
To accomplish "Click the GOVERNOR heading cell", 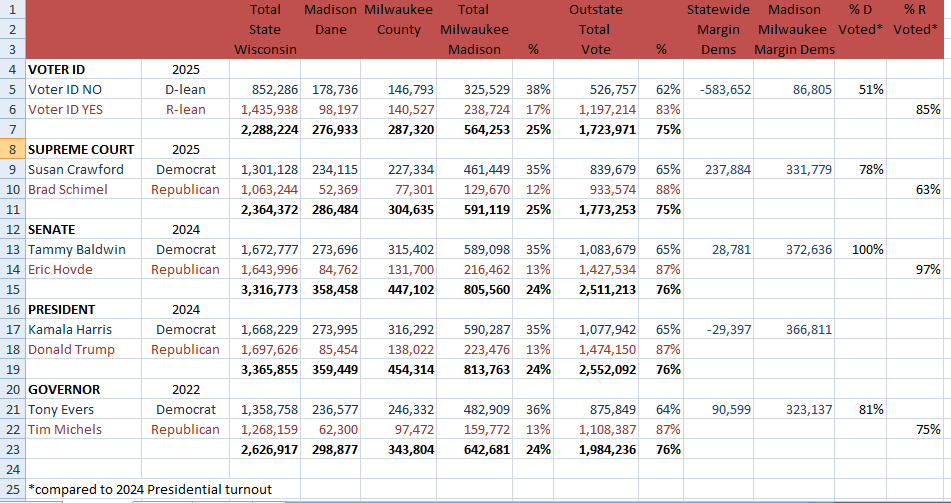I will coord(84,390).
